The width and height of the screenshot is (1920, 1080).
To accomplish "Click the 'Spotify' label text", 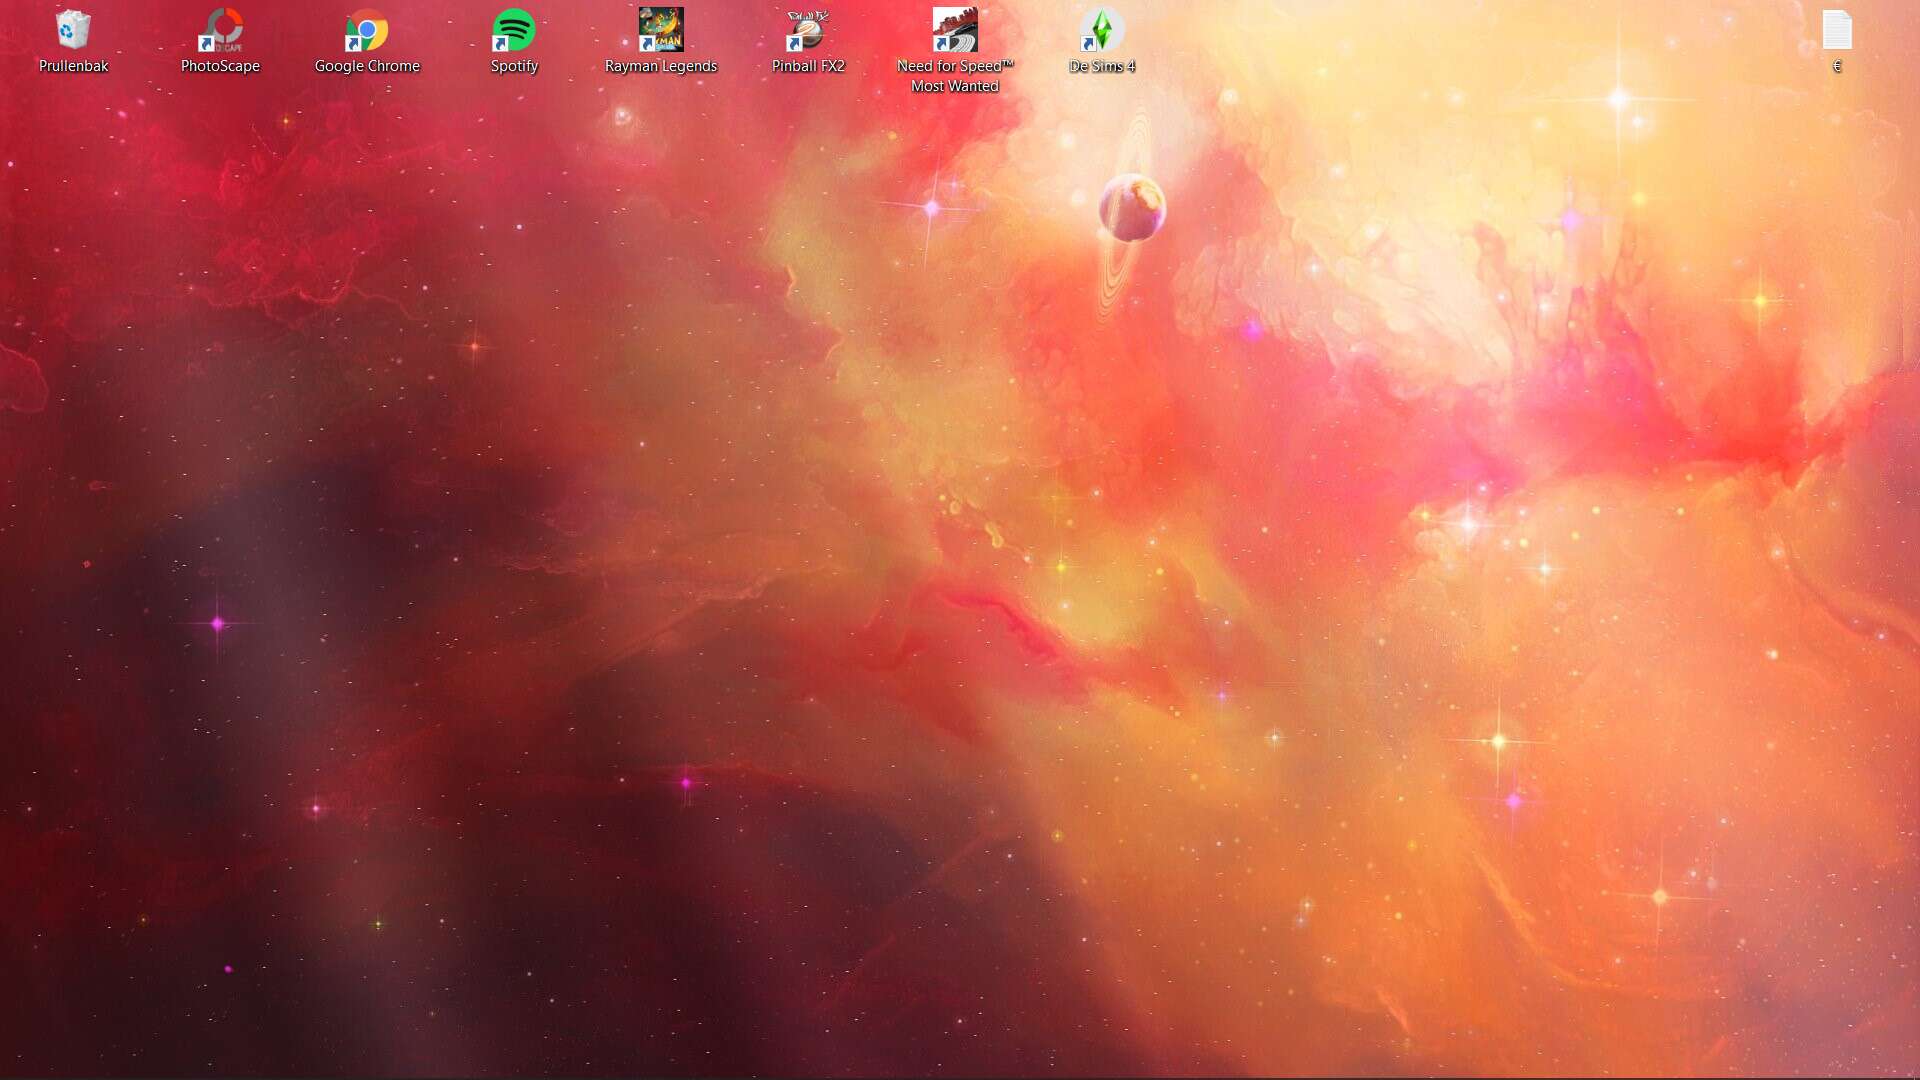I will (514, 66).
